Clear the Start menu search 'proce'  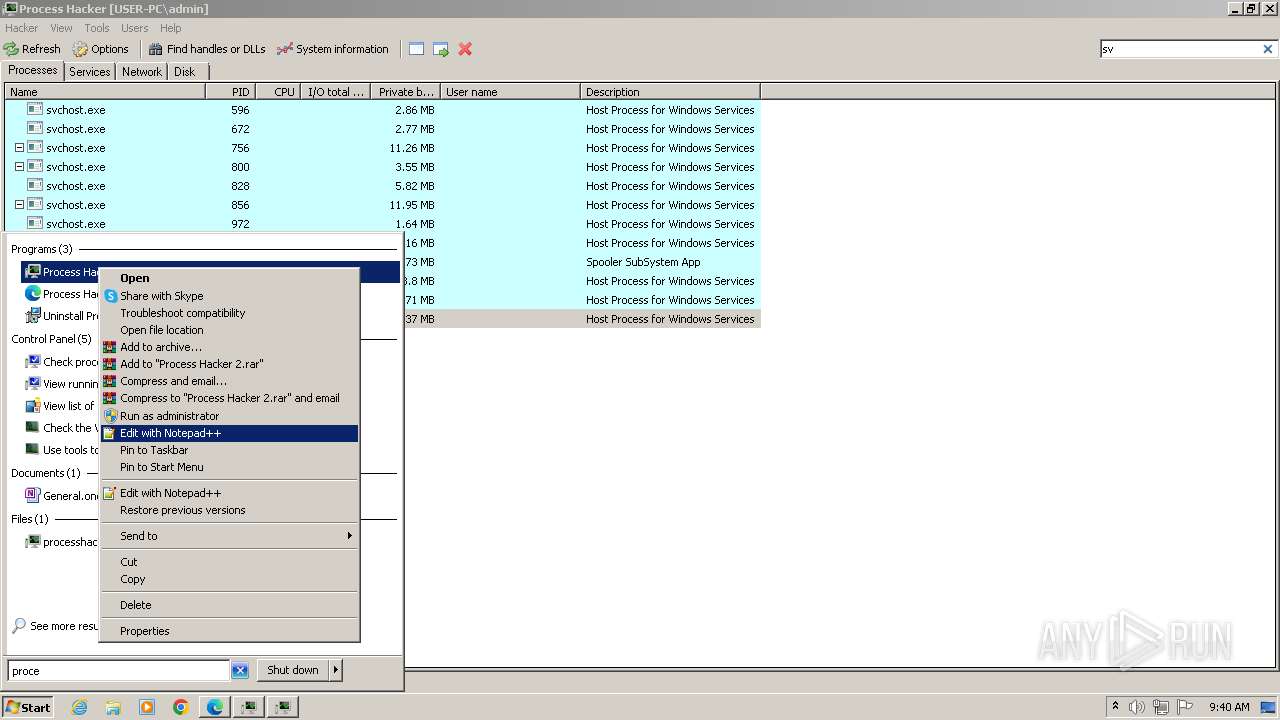point(240,671)
